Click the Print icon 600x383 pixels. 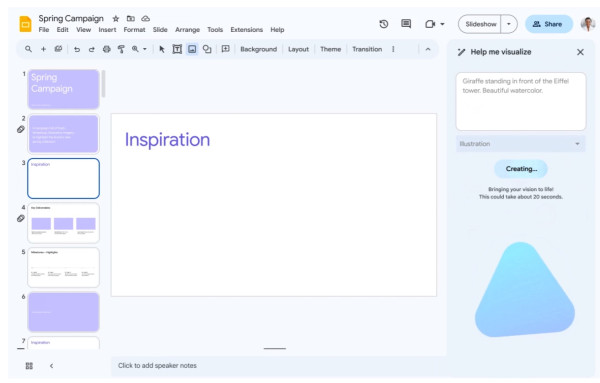coord(106,49)
